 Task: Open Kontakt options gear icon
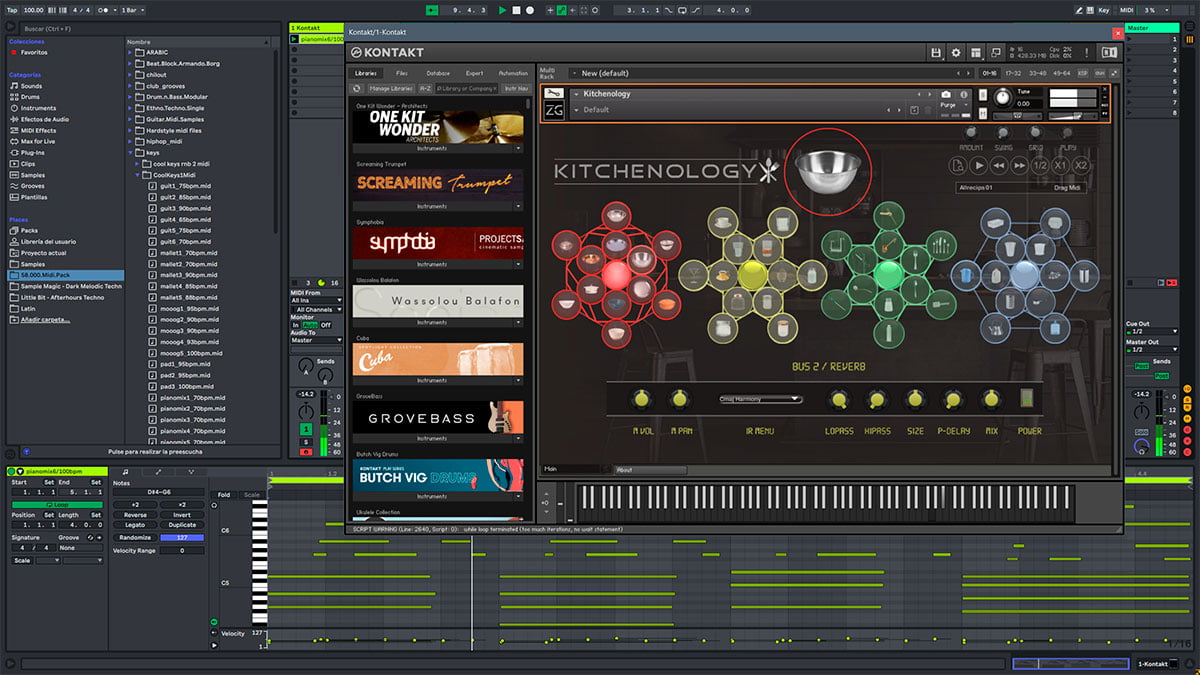(x=956, y=52)
